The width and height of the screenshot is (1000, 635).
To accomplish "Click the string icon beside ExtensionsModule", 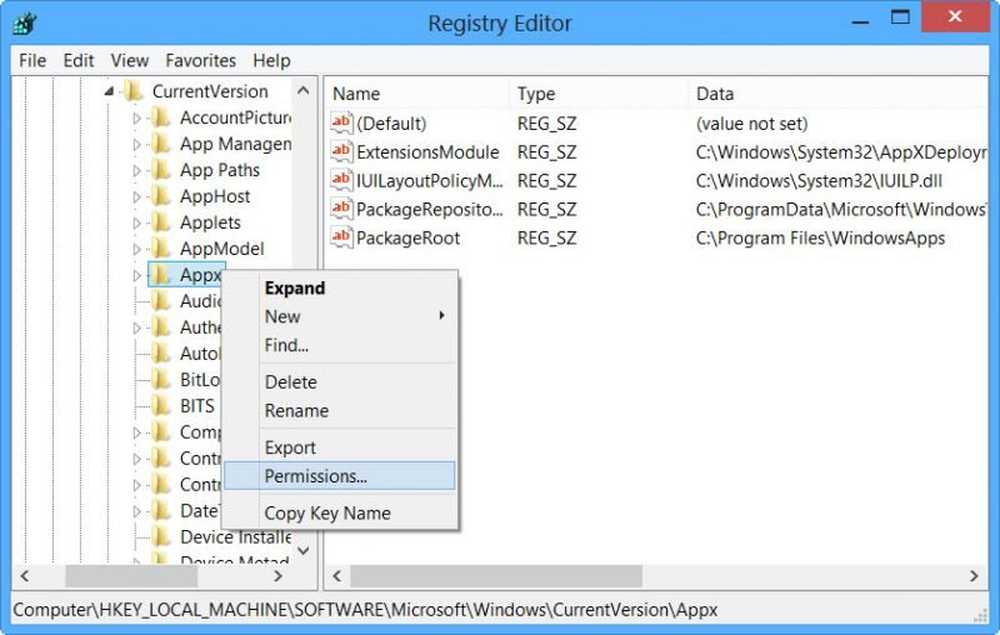I will [x=342, y=152].
